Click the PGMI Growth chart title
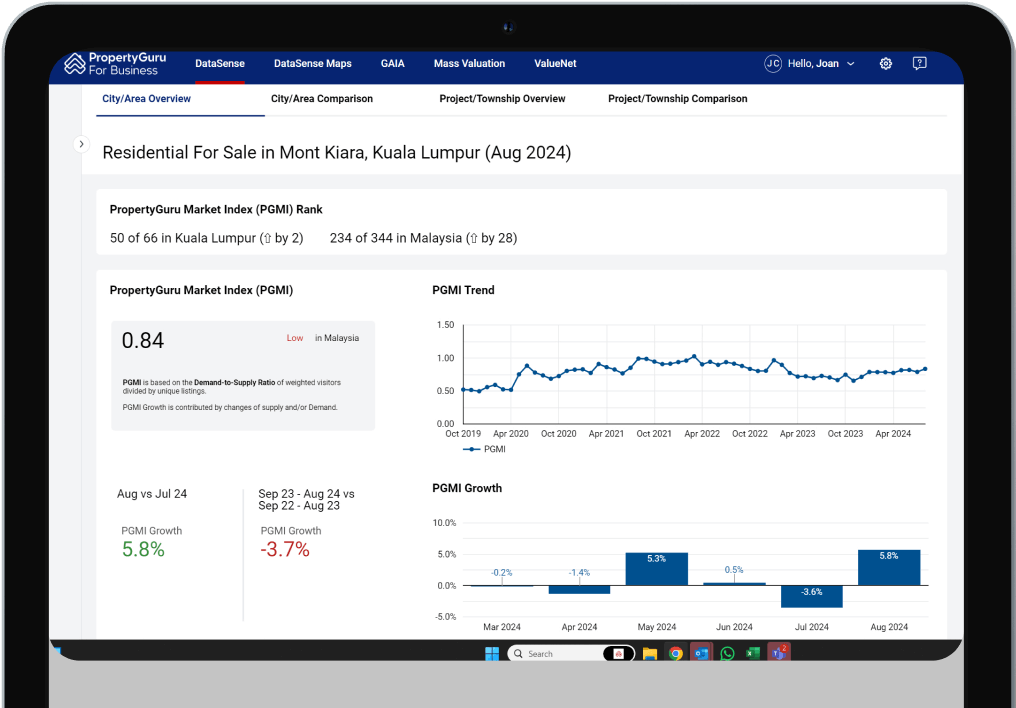The image size is (1016, 708). click(x=467, y=488)
